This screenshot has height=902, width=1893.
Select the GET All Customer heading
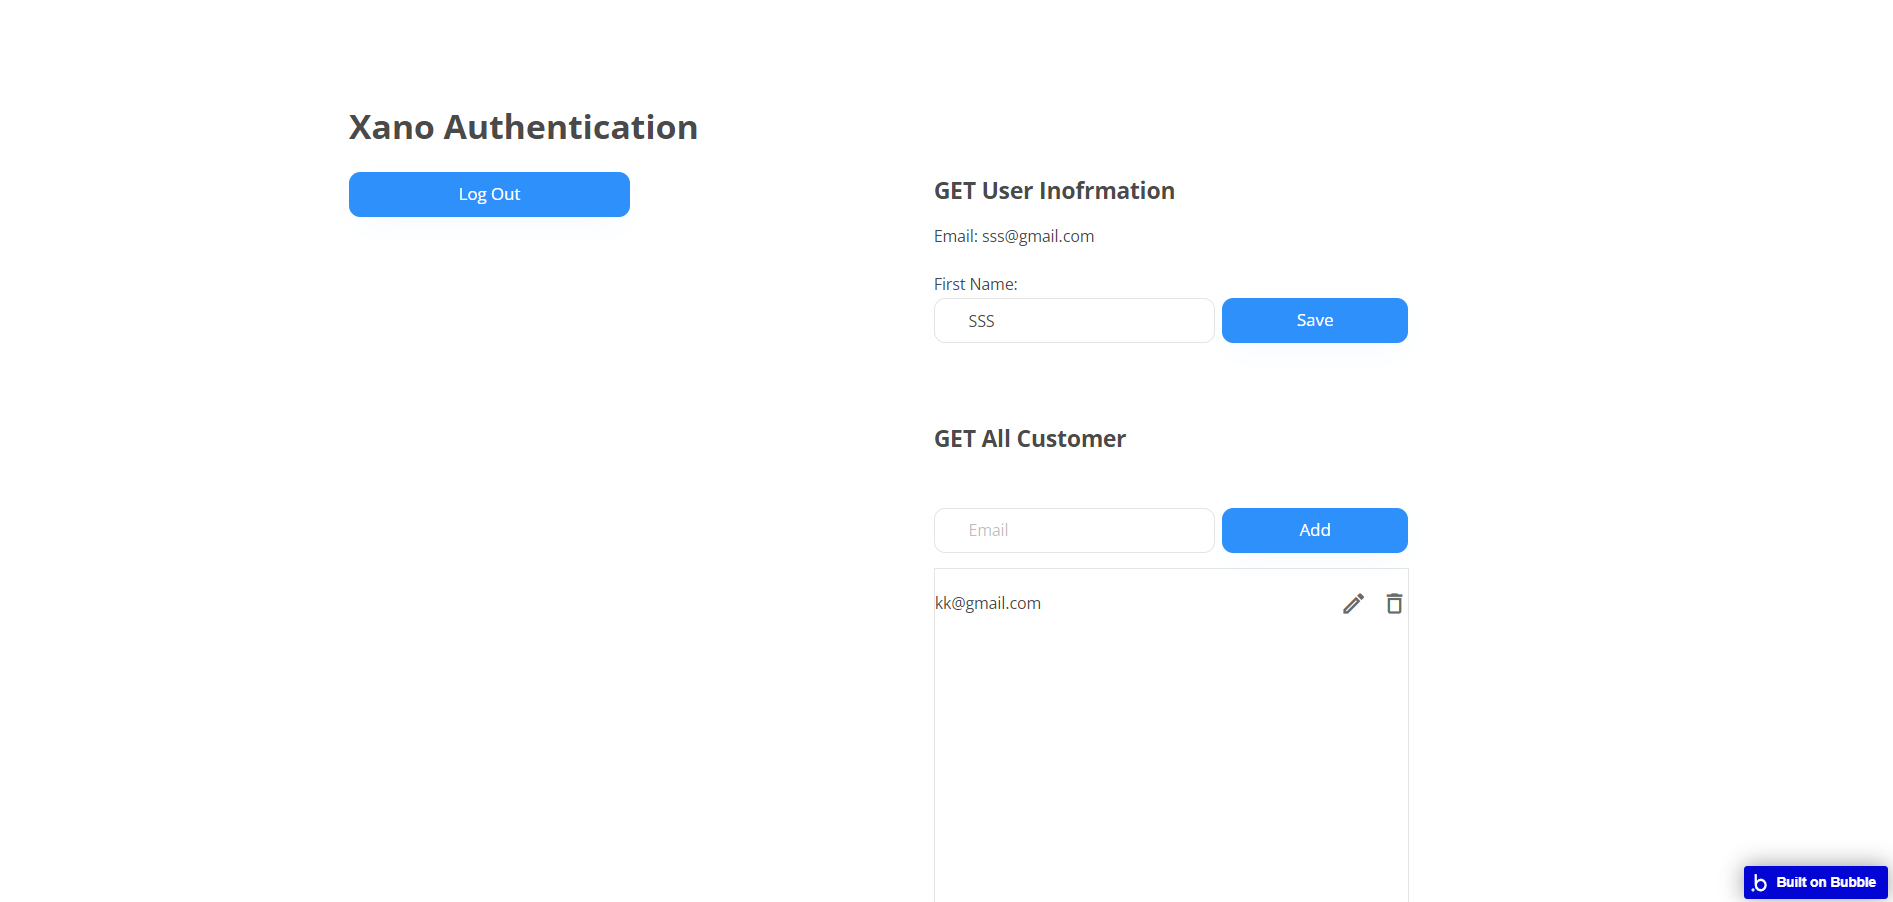[x=1030, y=439]
